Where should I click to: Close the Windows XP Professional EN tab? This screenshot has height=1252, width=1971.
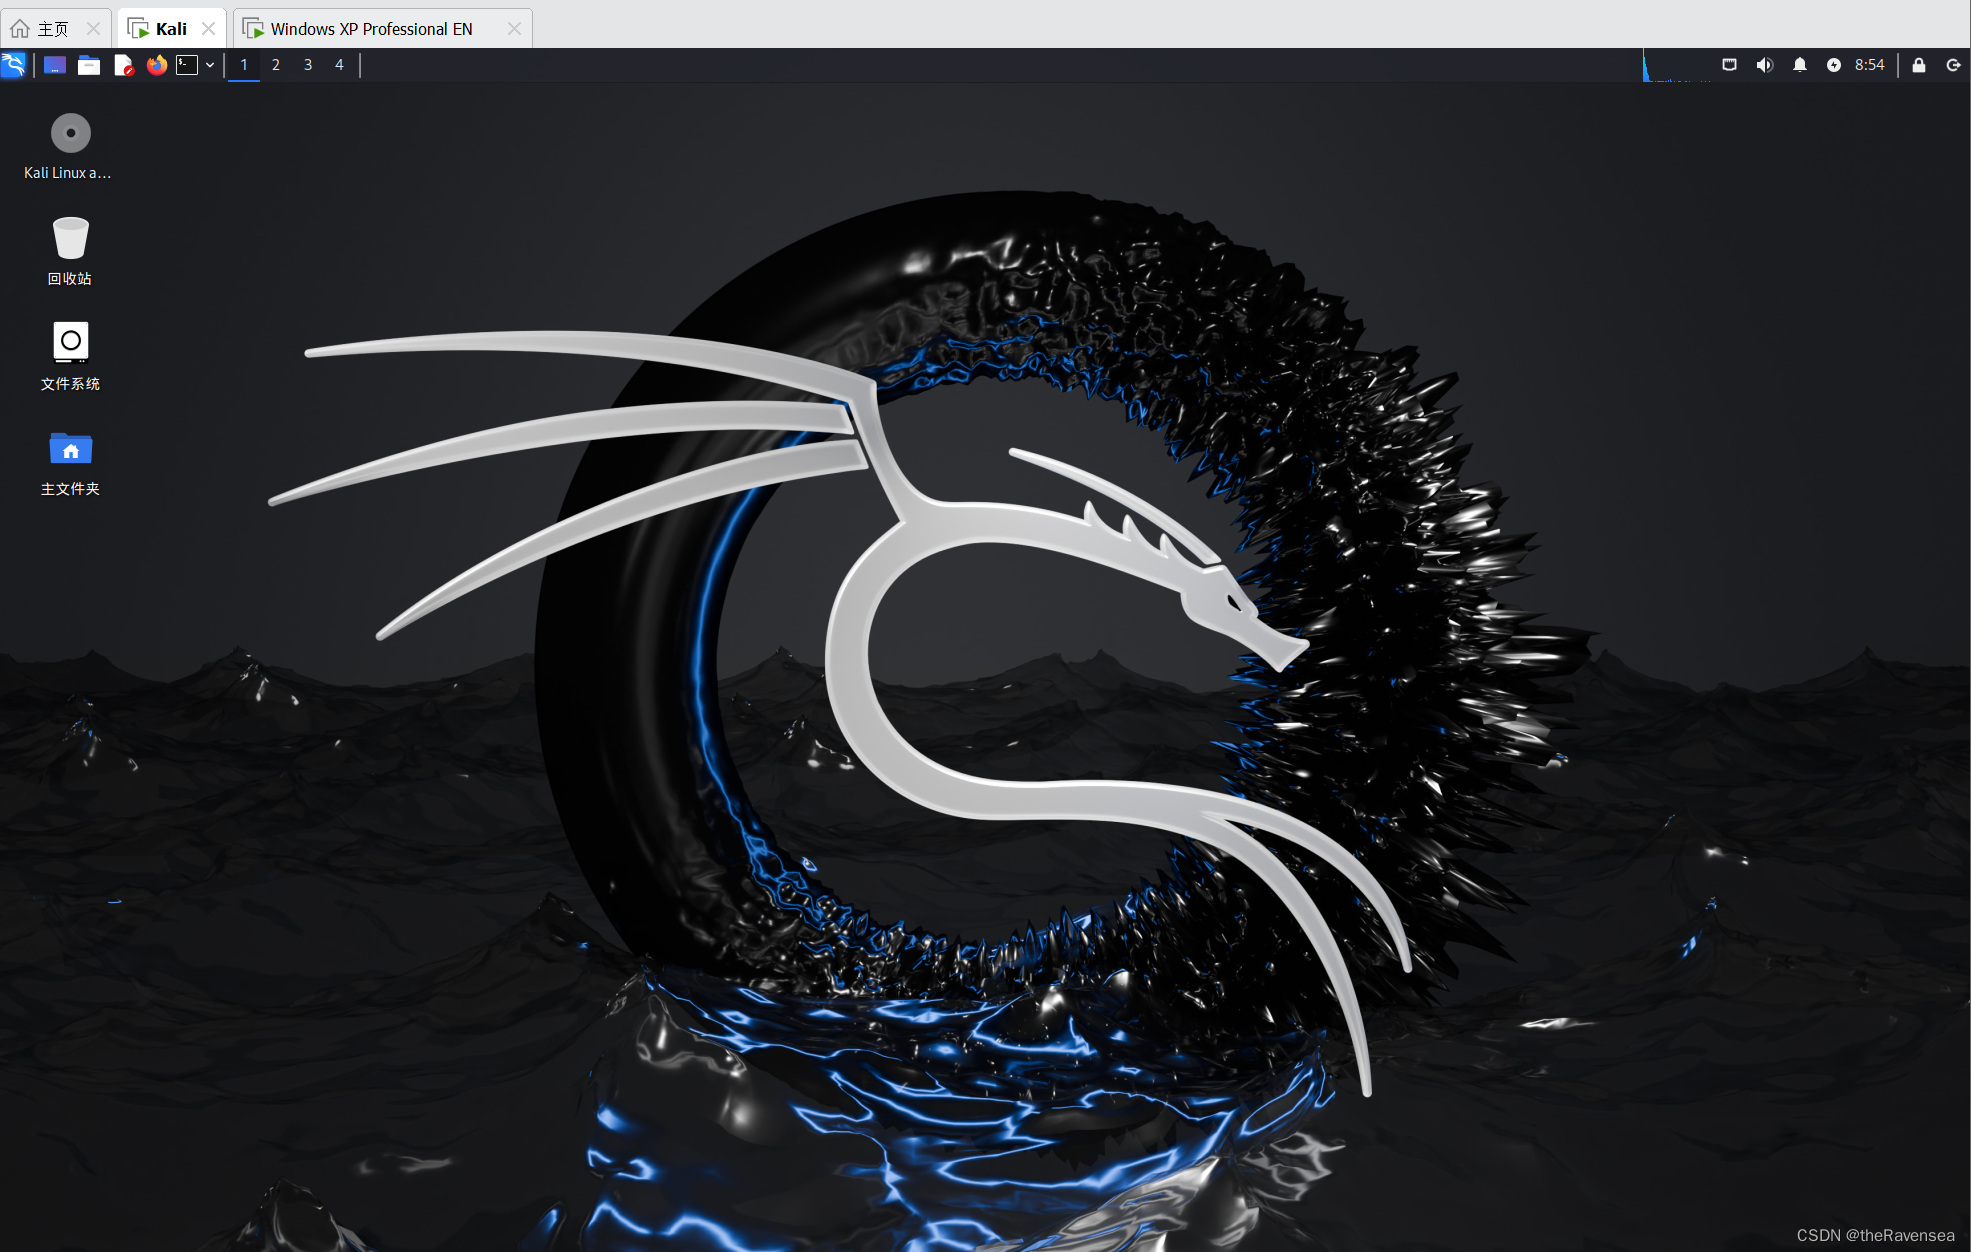[x=514, y=29]
